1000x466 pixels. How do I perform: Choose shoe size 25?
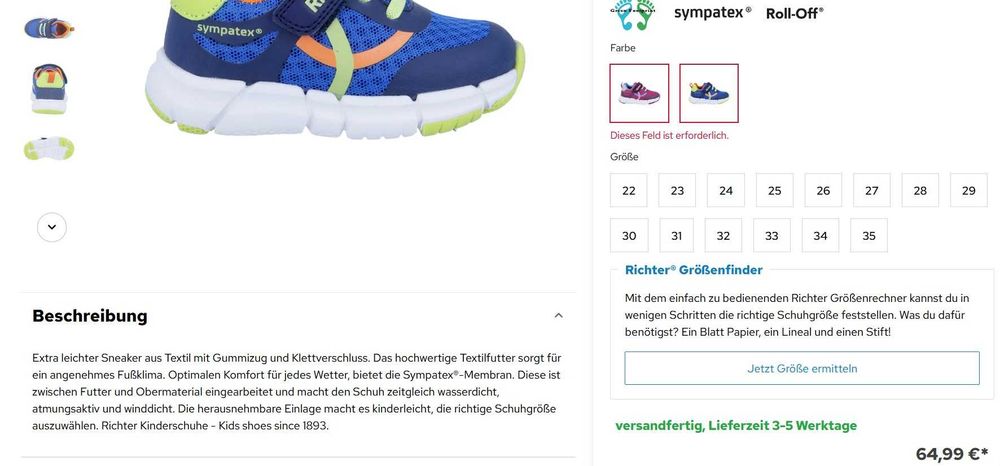(x=774, y=190)
